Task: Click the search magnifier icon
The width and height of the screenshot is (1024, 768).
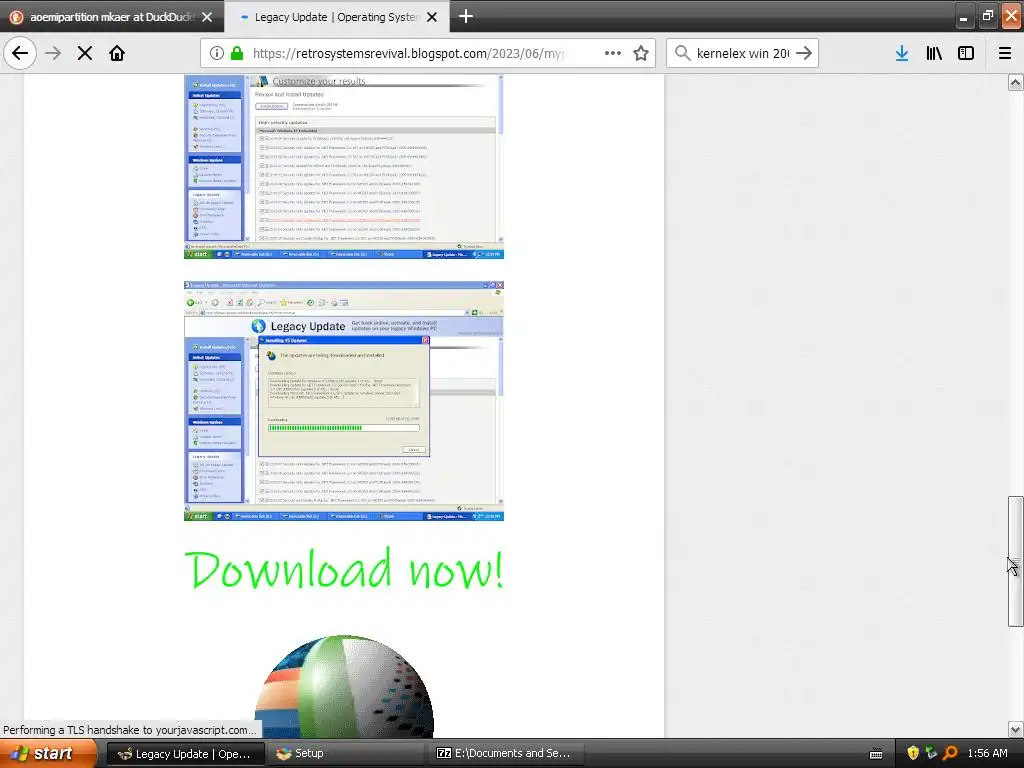Action: point(682,54)
